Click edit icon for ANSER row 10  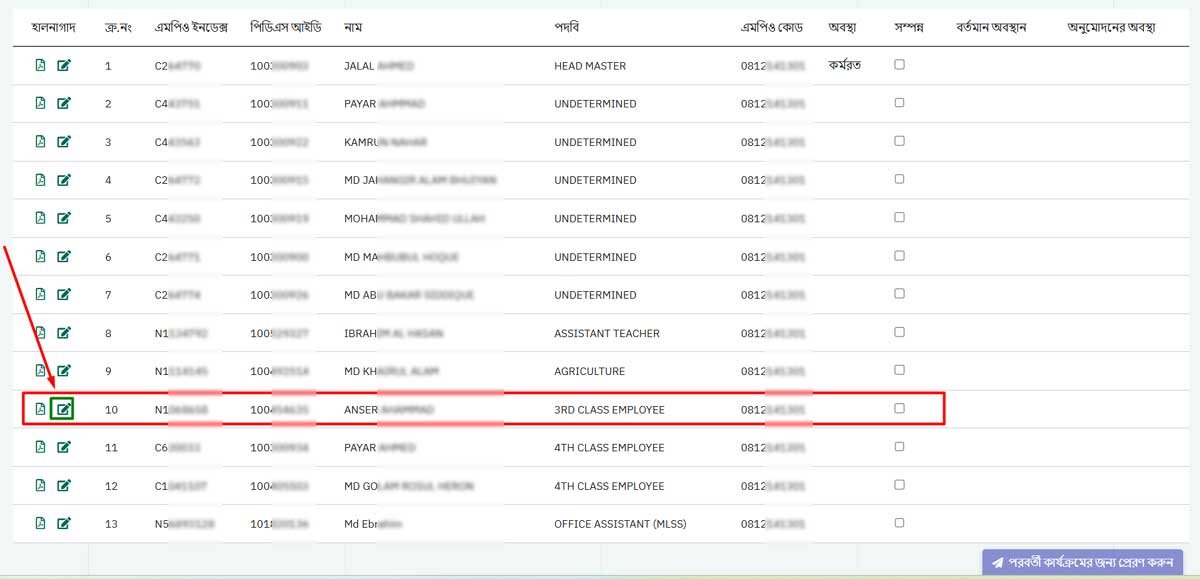tap(64, 409)
